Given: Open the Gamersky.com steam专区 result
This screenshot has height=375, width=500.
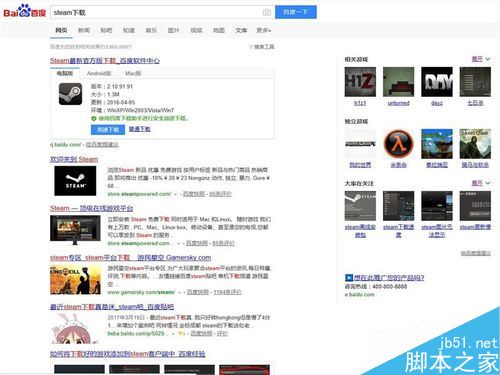Looking at the screenshot, I should tap(130, 258).
